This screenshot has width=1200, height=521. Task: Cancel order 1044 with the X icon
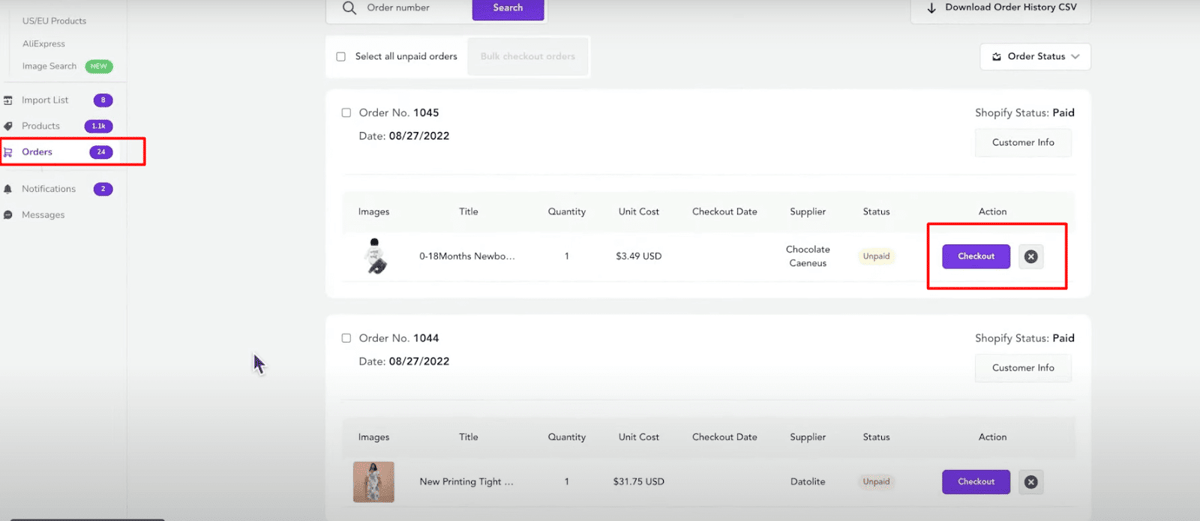(1031, 482)
